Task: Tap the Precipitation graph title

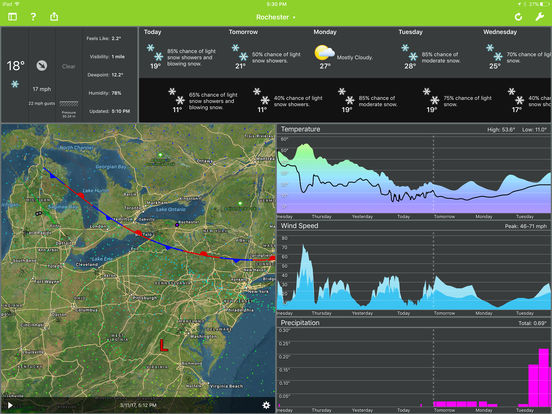Action: (x=300, y=322)
